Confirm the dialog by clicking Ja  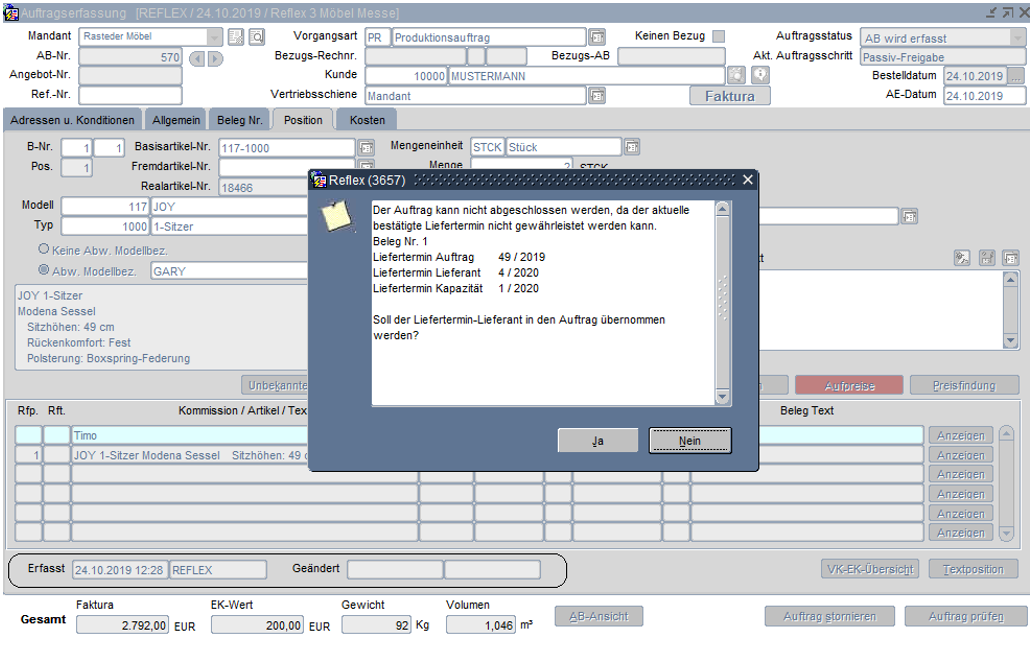point(598,441)
